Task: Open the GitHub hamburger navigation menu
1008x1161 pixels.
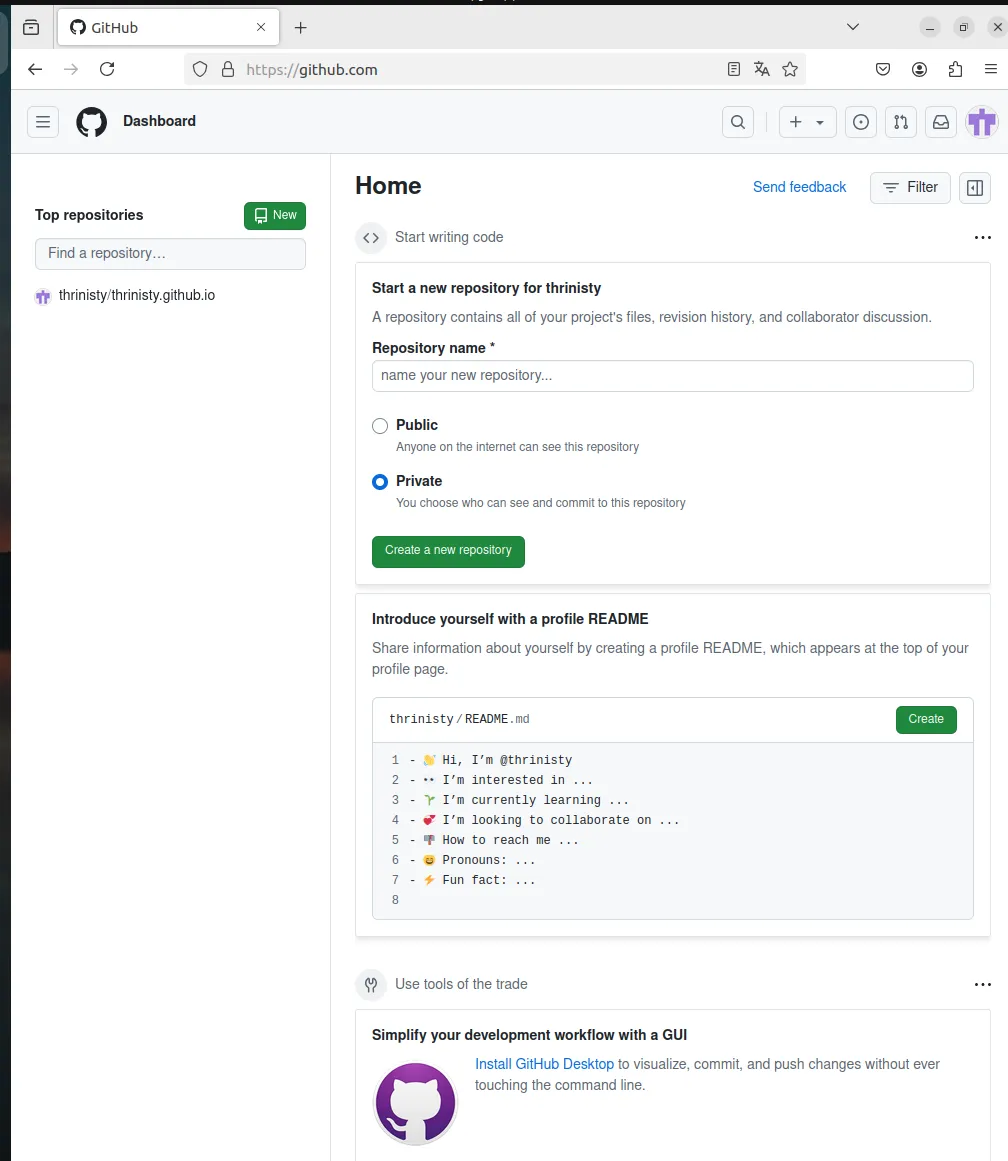Action: point(43,122)
